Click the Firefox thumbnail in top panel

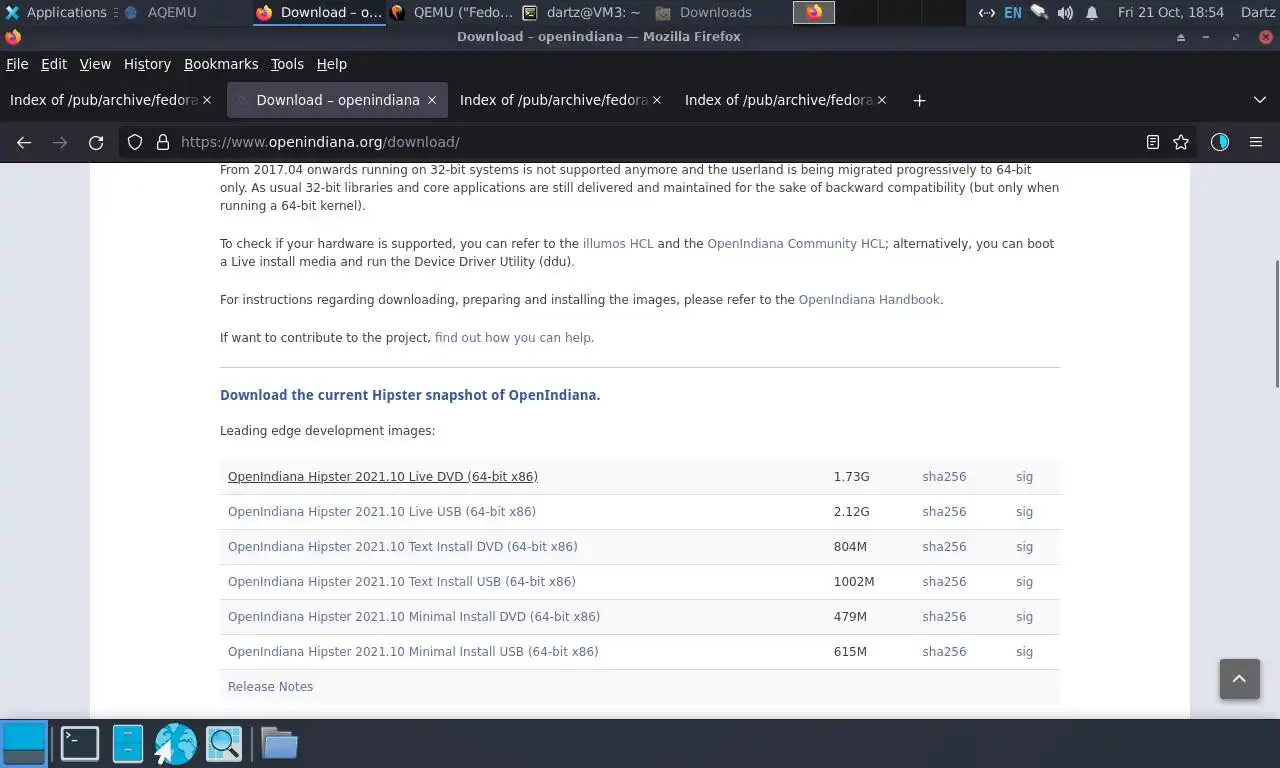click(814, 12)
